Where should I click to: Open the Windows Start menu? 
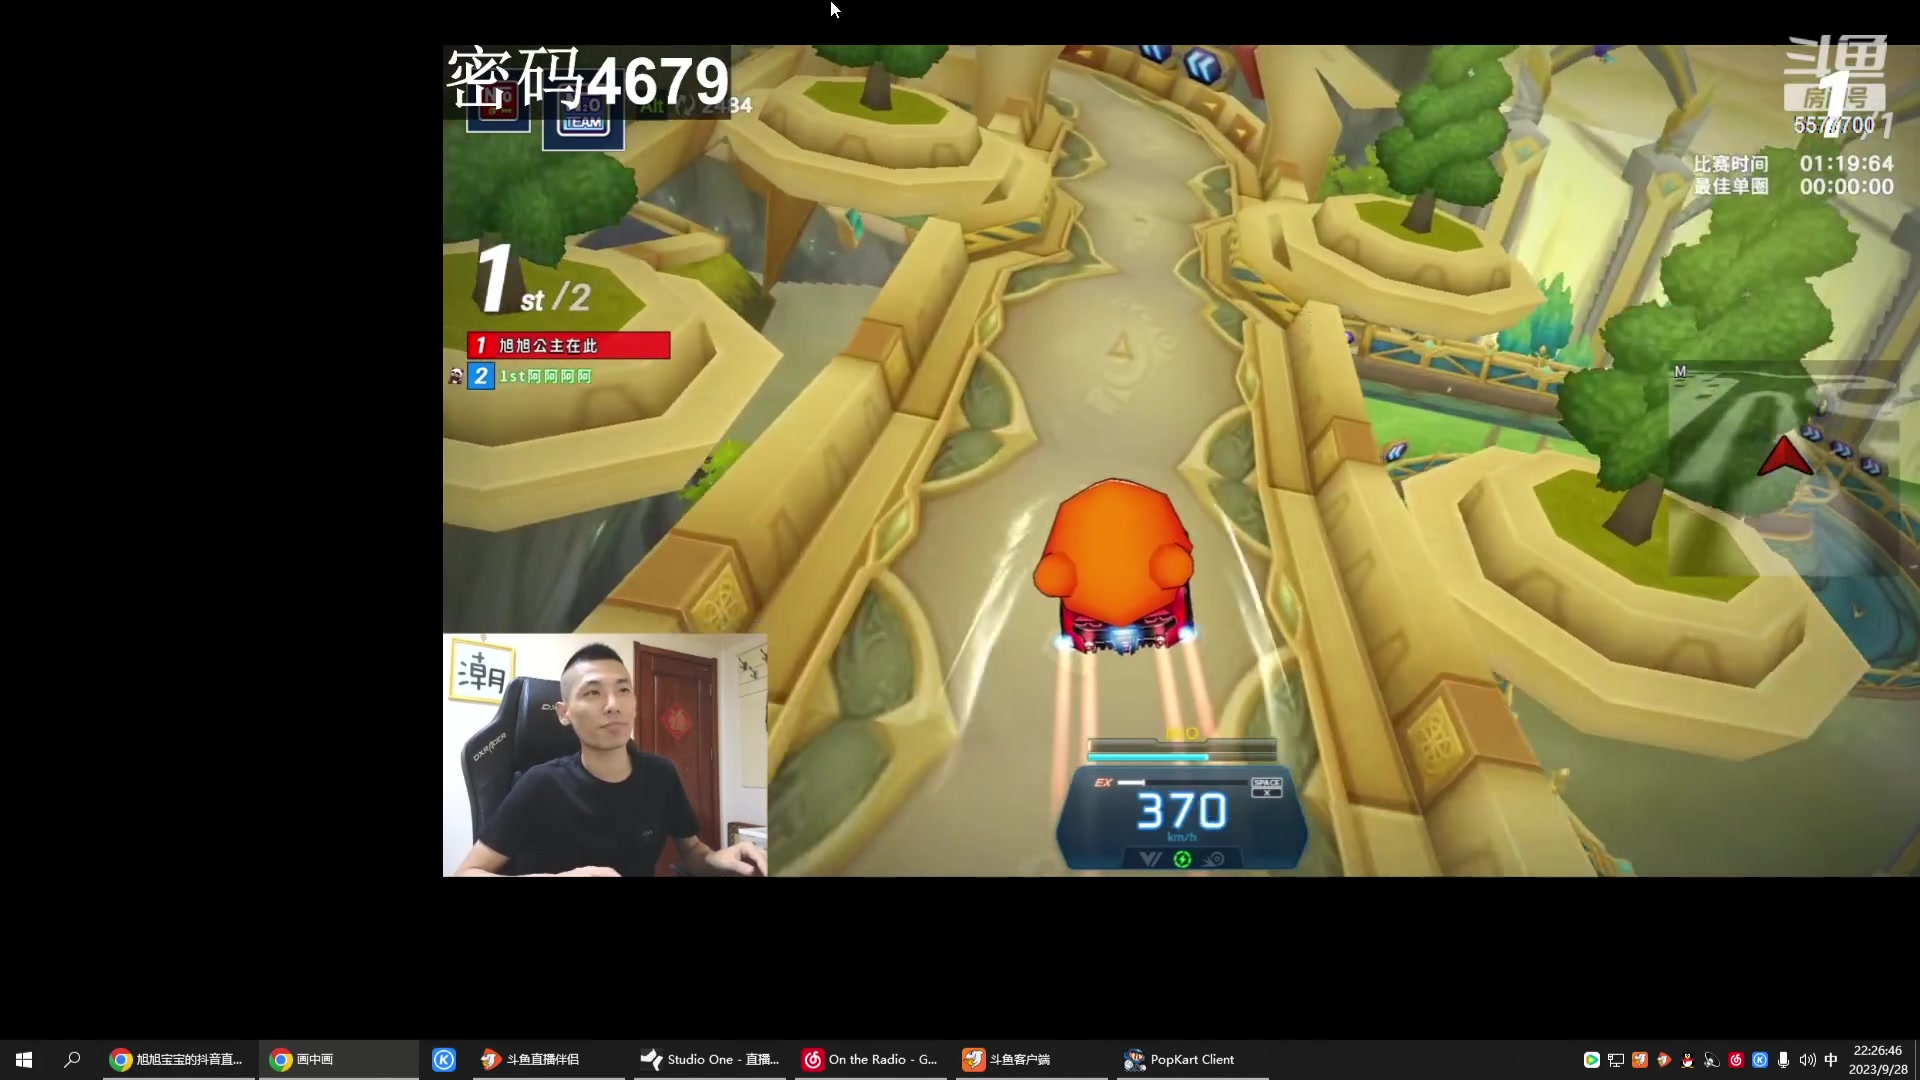(24, 1059)
